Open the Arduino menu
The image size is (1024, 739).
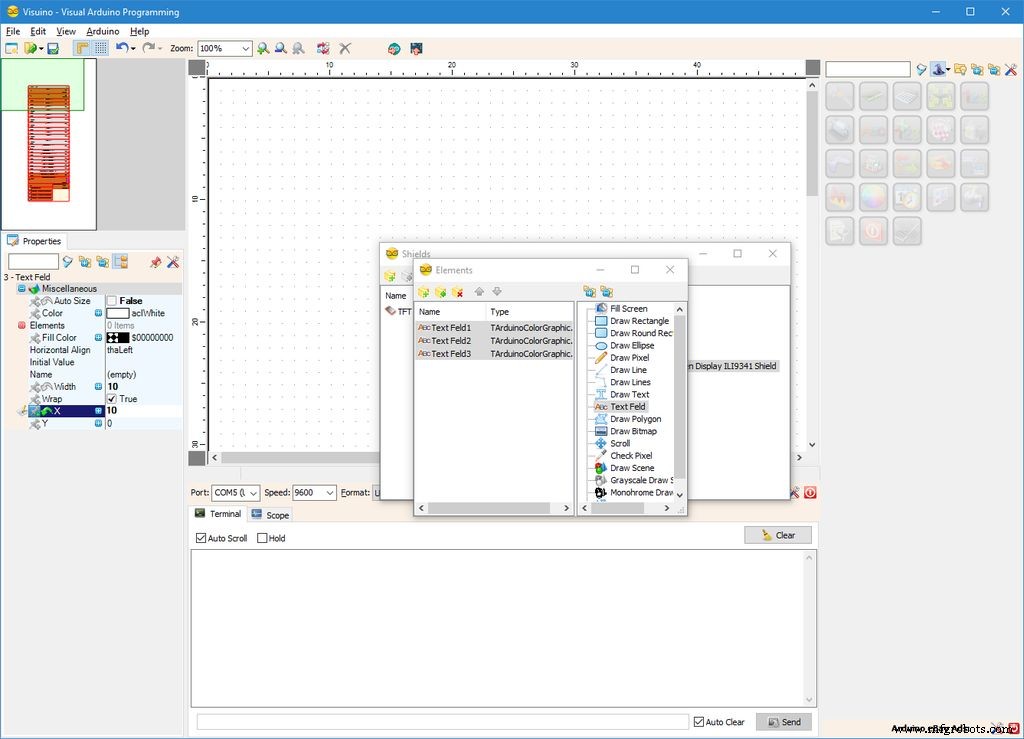[x=102, y=31]
